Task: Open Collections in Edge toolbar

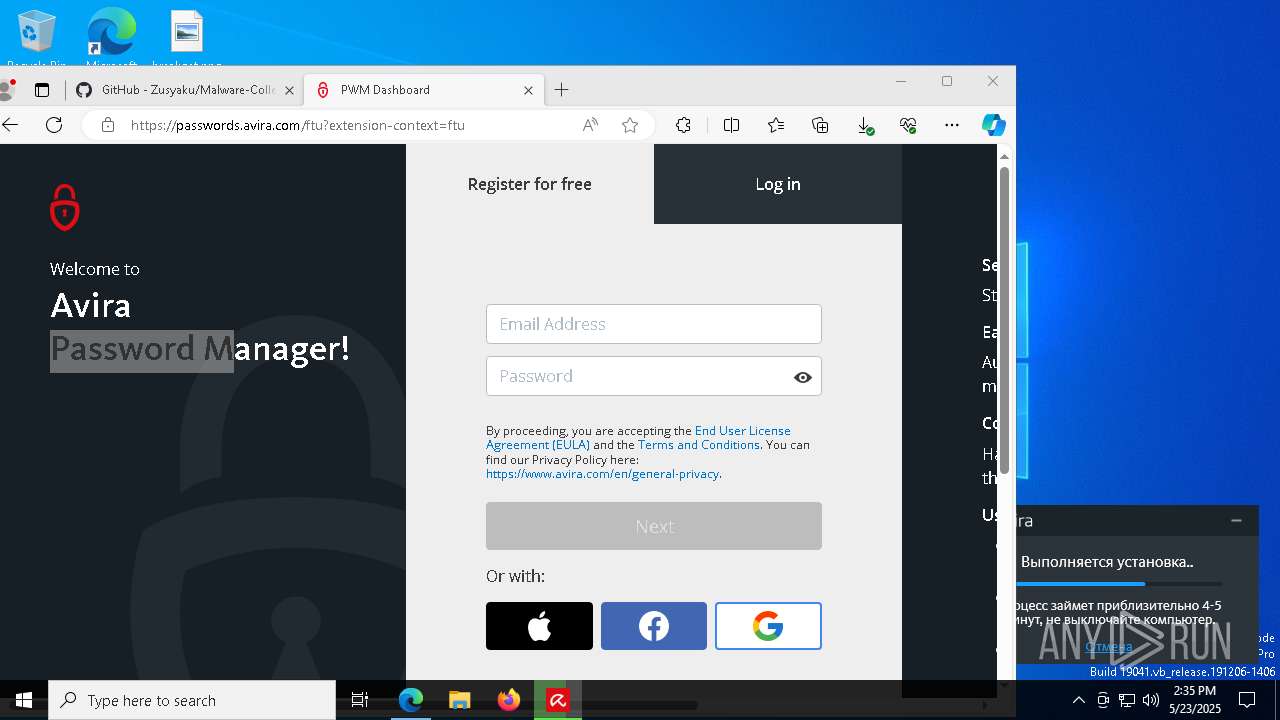Action: point(821,125)
